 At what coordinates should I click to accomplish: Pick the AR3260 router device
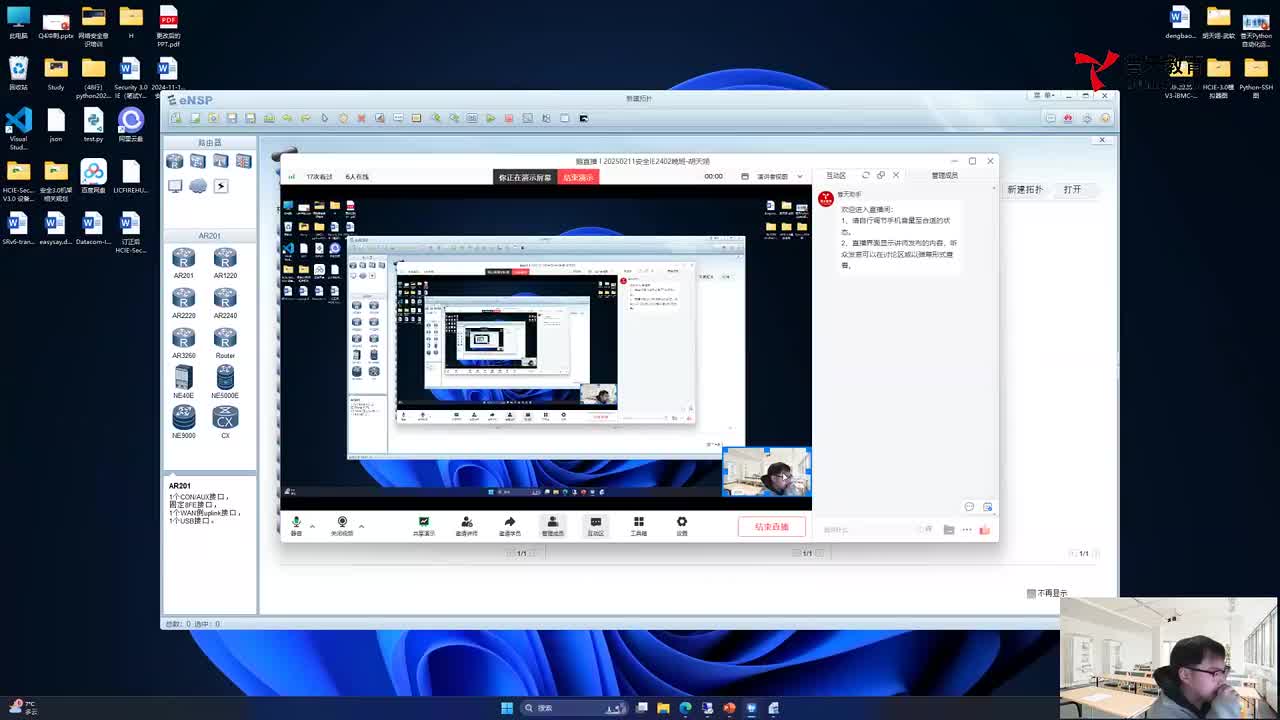pos(183,343)
